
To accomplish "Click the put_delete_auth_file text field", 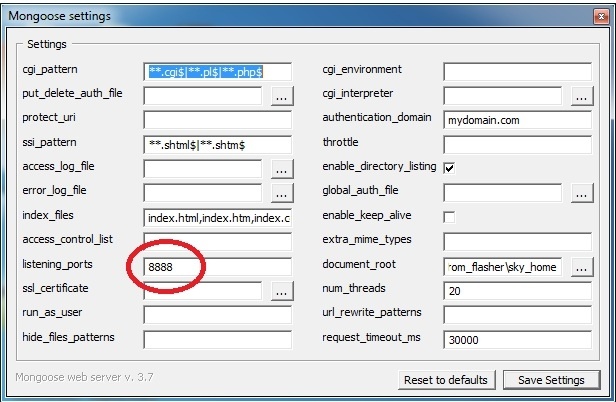I will [203, 96].
